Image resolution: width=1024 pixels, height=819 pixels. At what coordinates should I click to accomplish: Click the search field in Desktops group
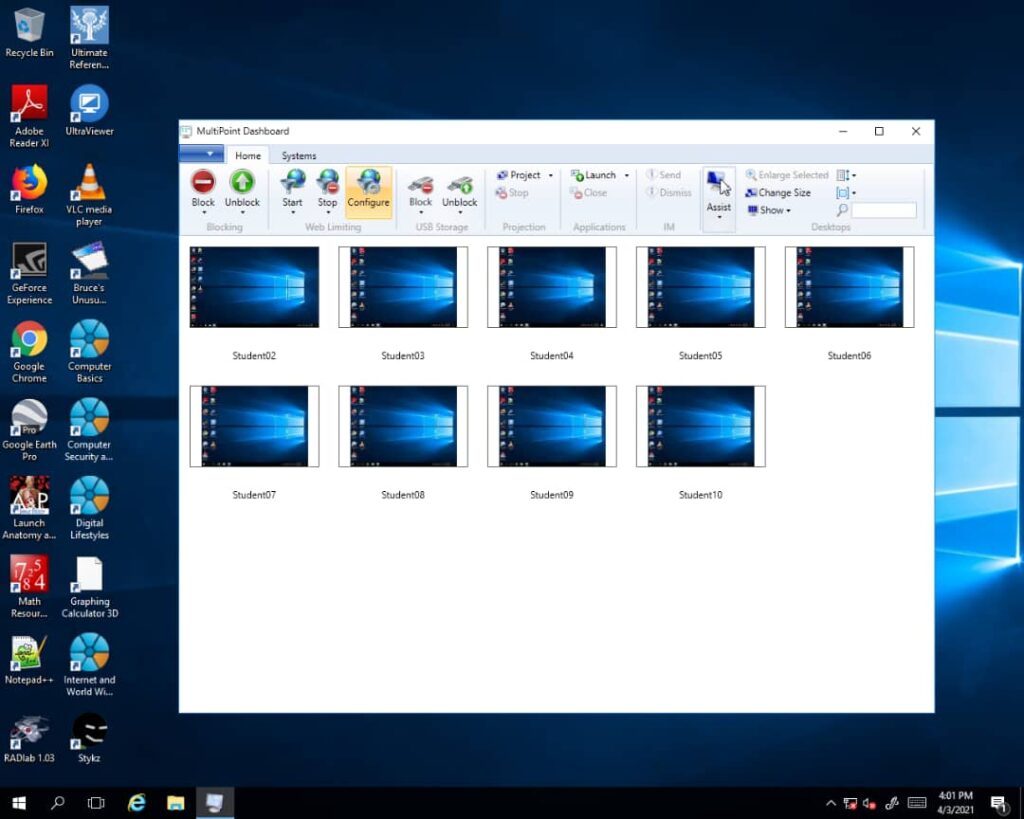click(884, 210)
